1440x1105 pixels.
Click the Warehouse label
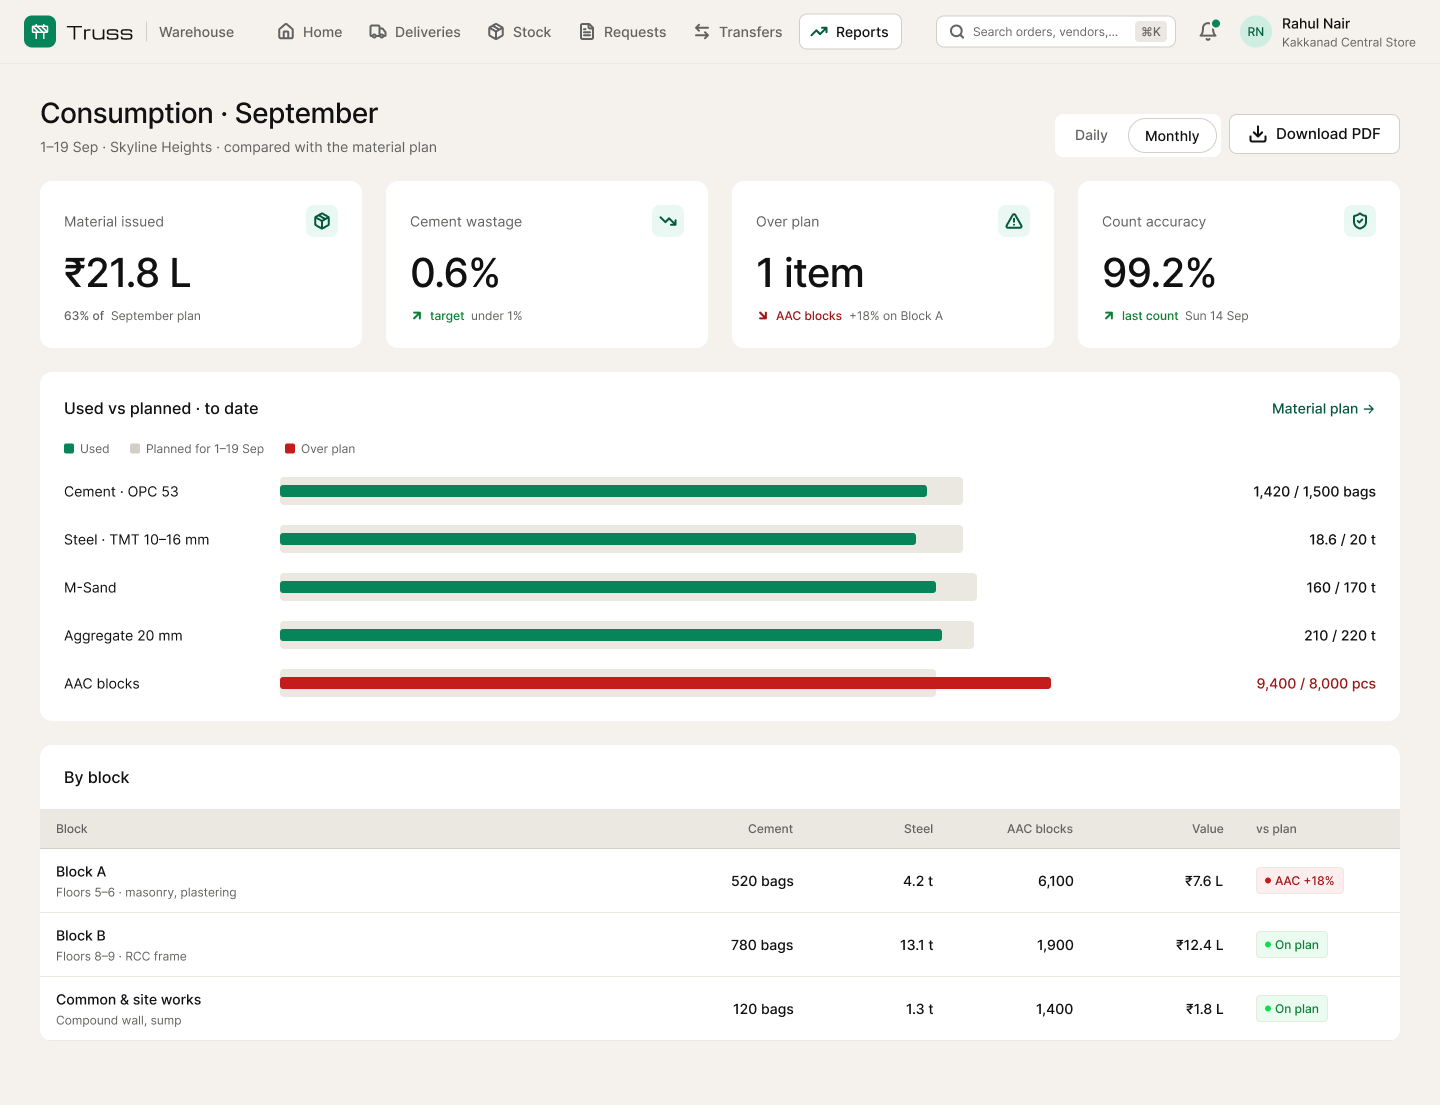tap(196, 32)
